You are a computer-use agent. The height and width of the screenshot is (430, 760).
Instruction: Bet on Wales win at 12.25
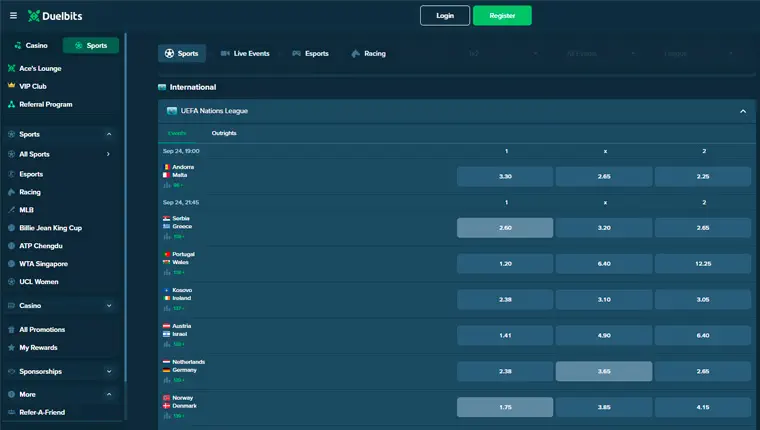(703, 264)
